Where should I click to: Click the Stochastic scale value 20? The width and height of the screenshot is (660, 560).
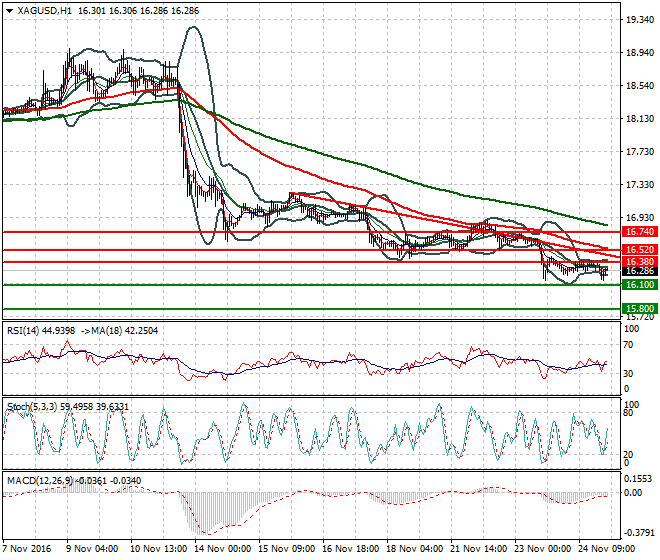tap(628, 455)
